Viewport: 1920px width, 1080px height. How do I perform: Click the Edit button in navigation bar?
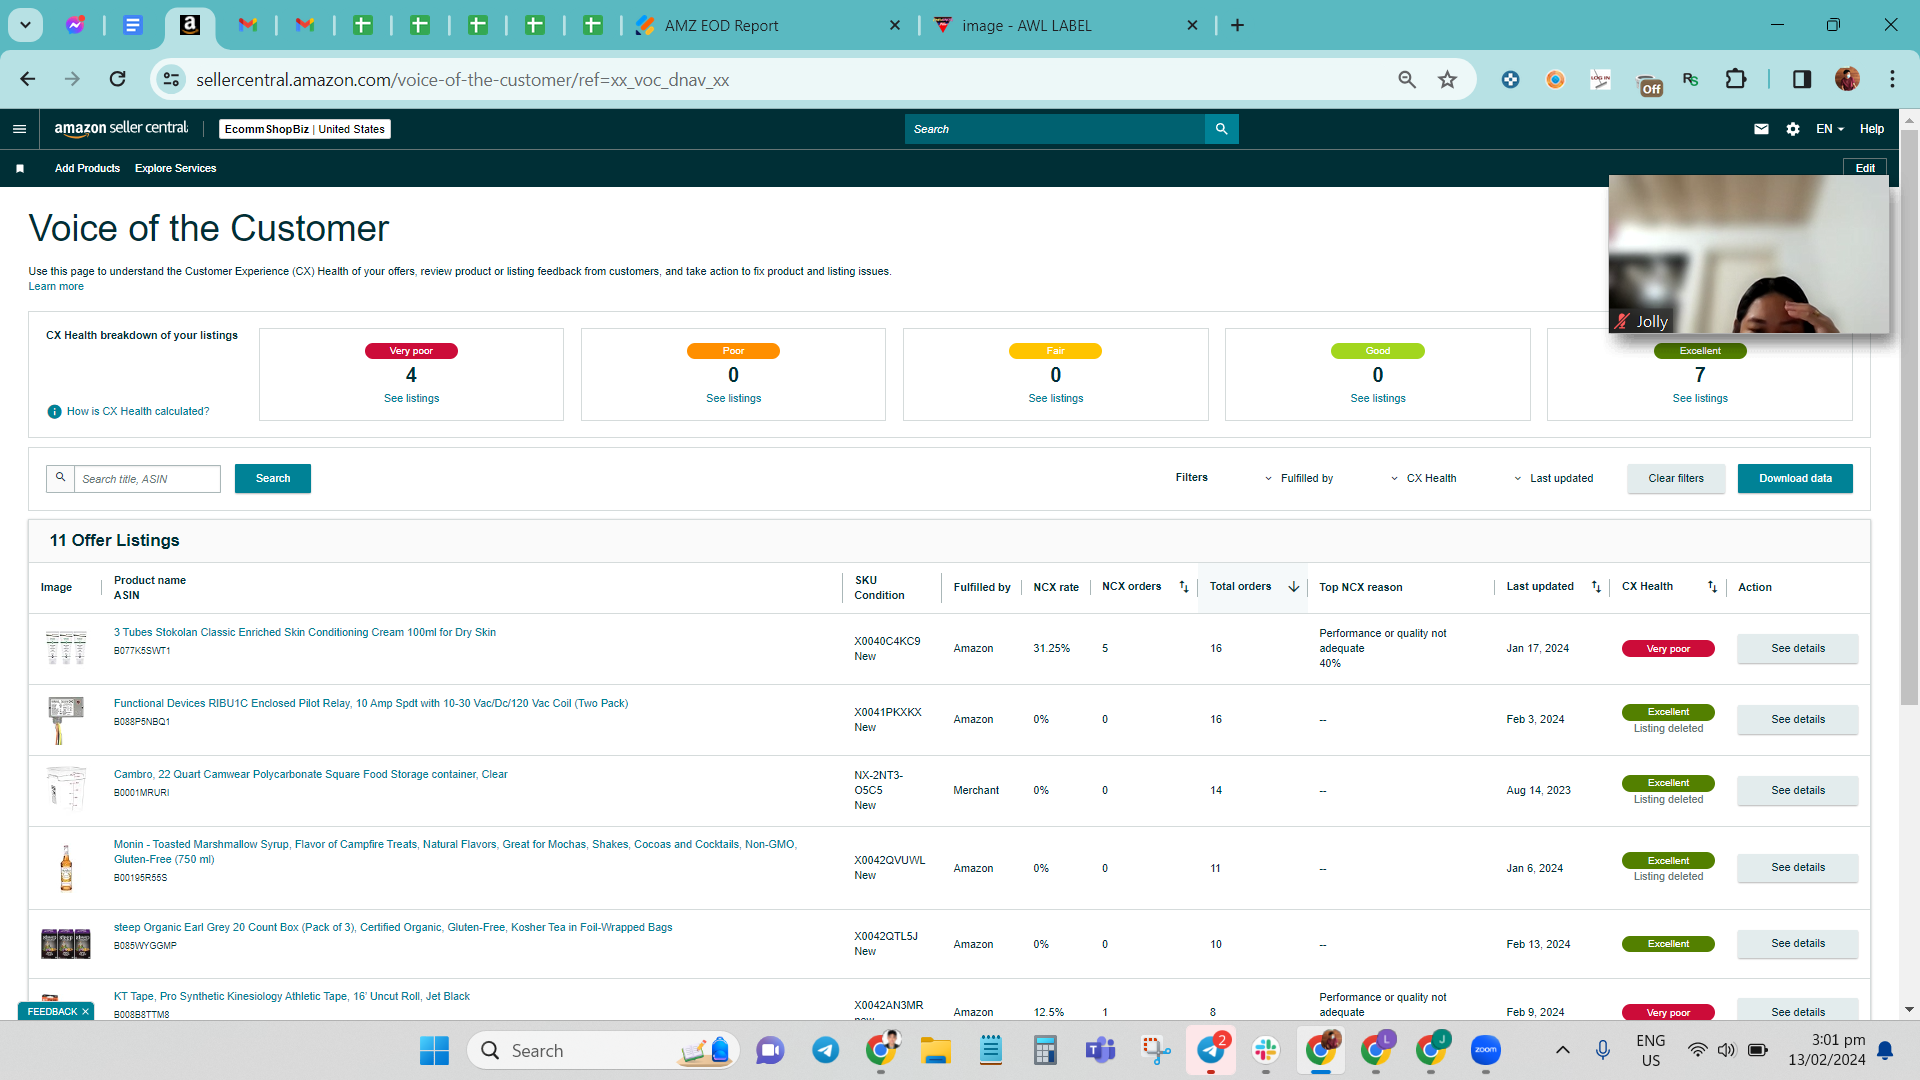click(1865, 168)
